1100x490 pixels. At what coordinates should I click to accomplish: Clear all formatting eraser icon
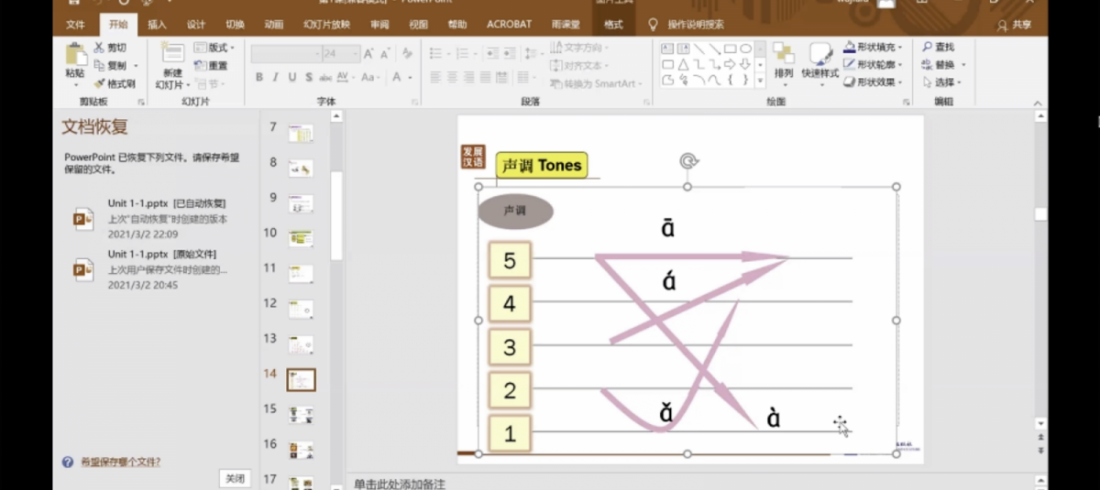coord(407,54)
